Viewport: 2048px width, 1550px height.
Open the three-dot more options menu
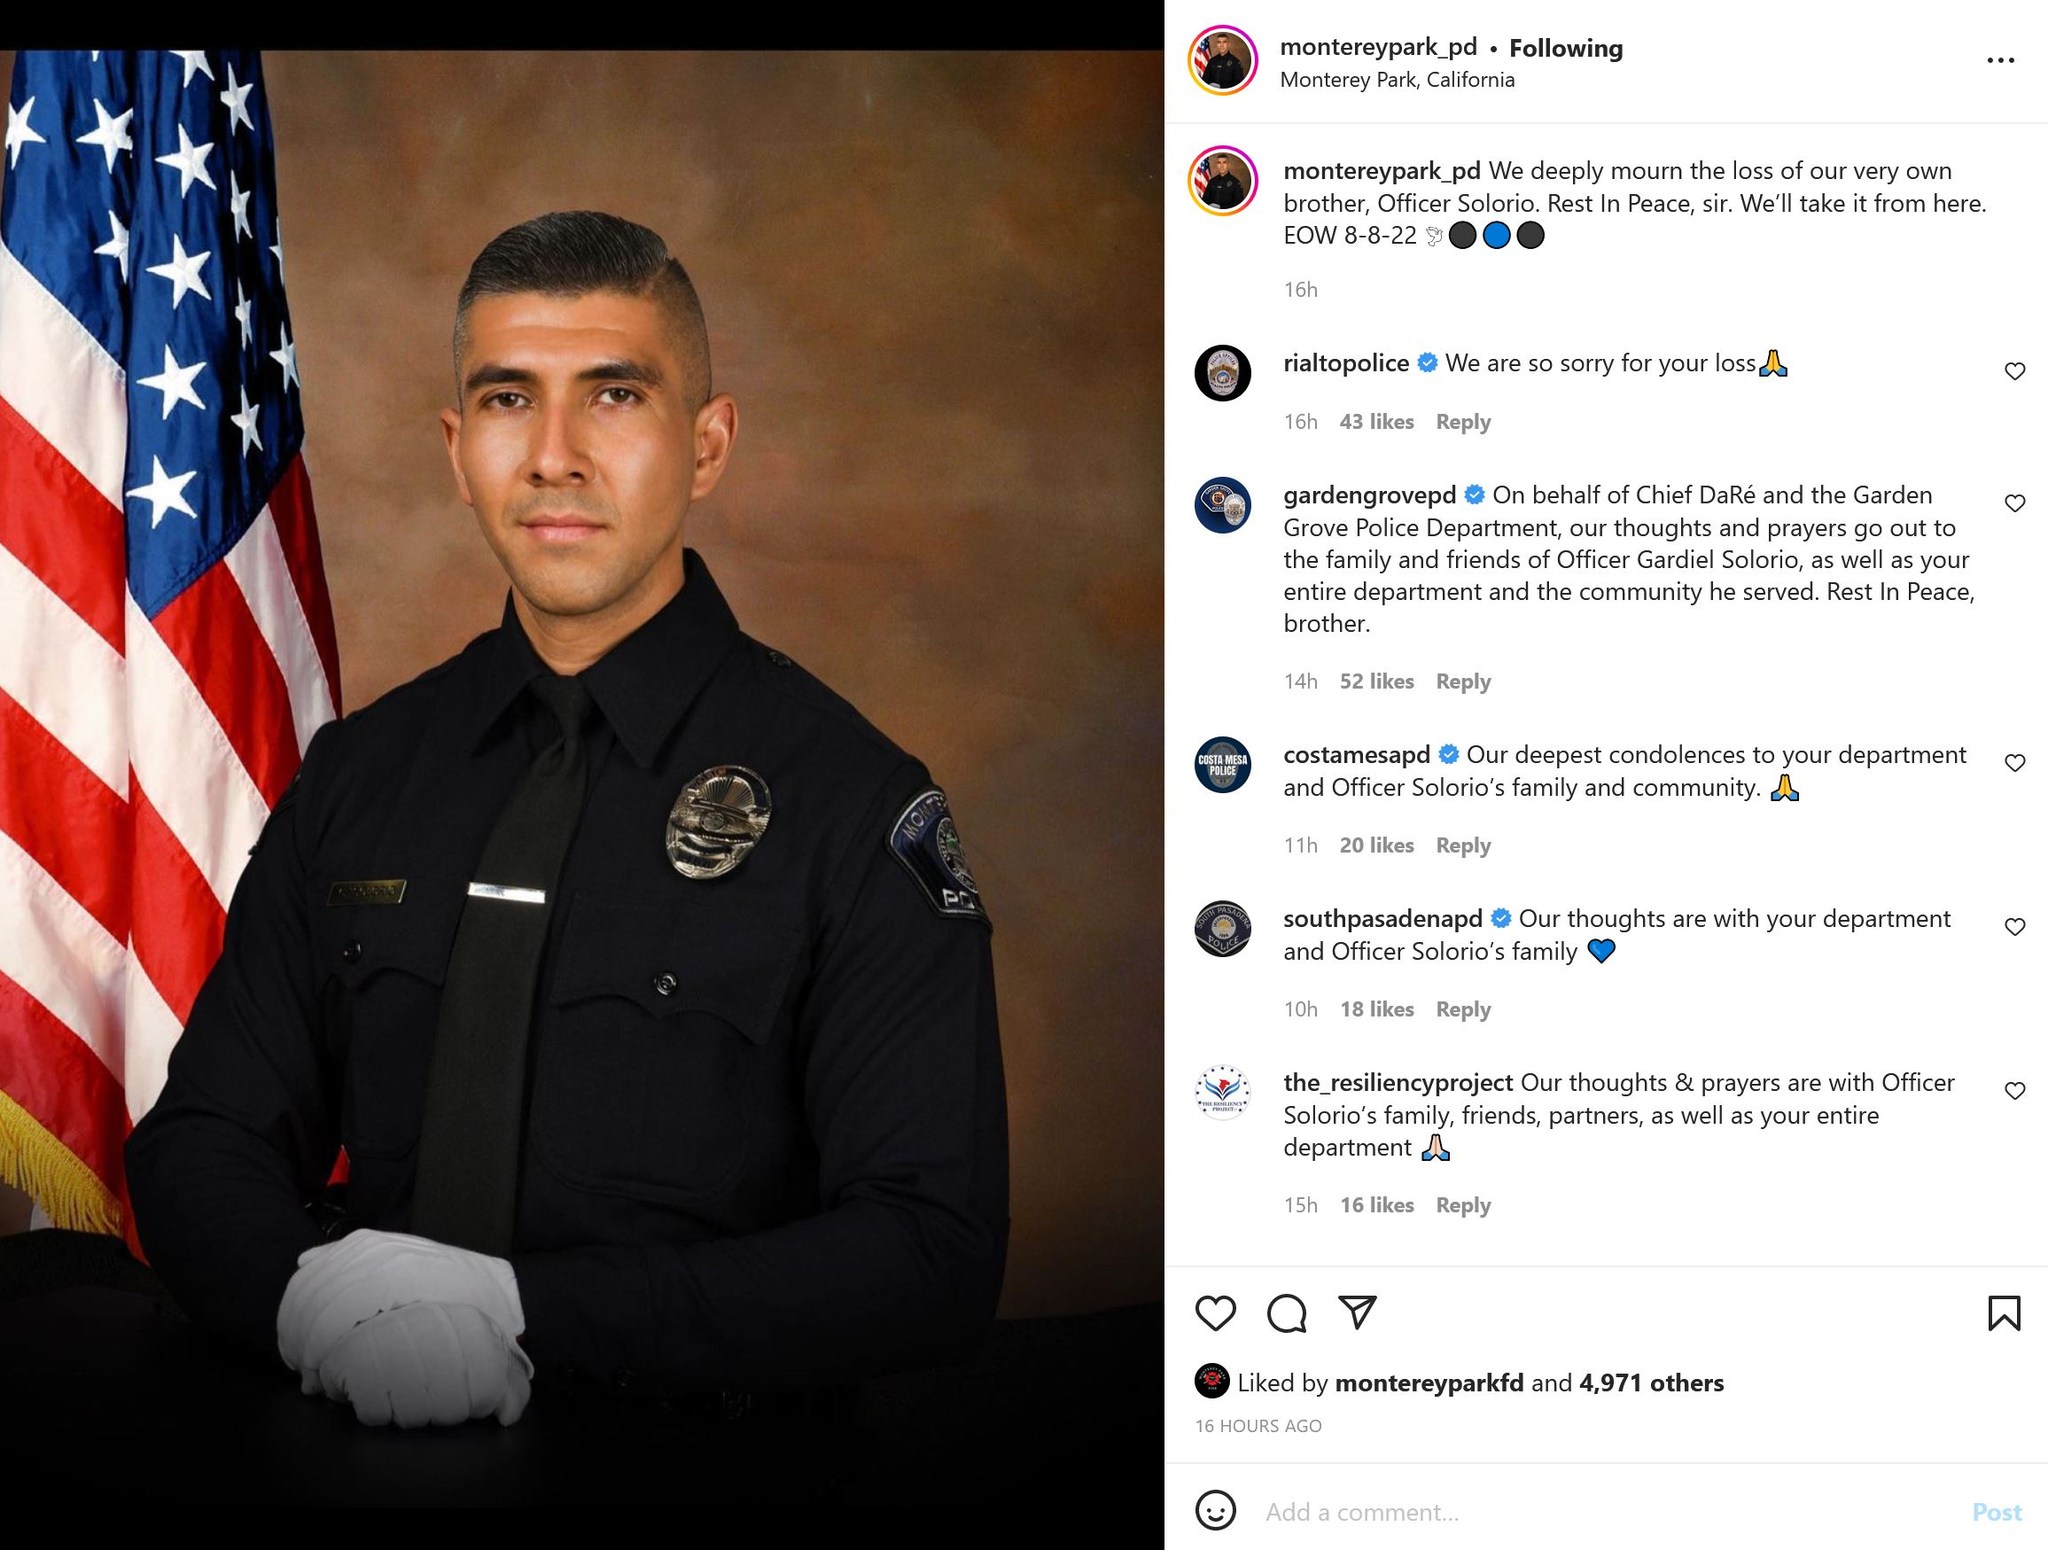2000,60
